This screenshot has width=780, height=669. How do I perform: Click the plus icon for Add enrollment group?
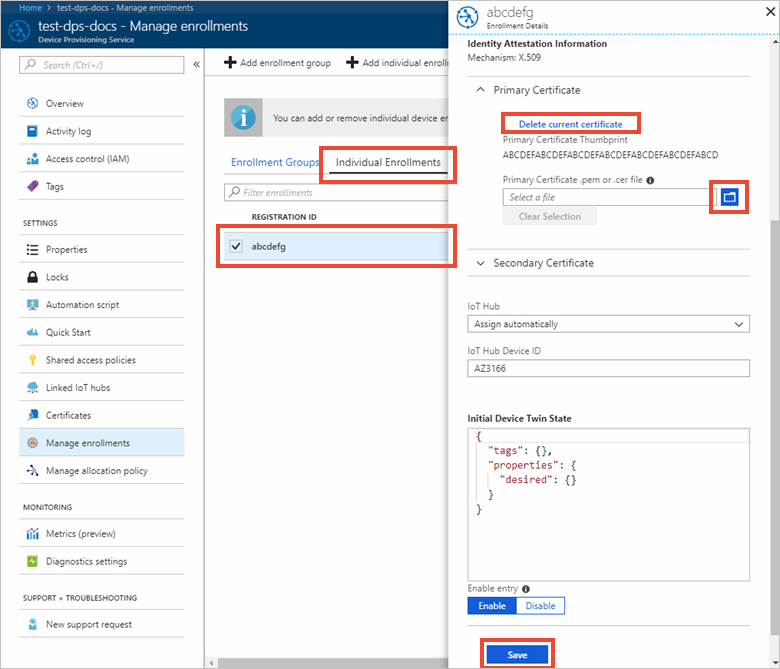tap(230, 63)
